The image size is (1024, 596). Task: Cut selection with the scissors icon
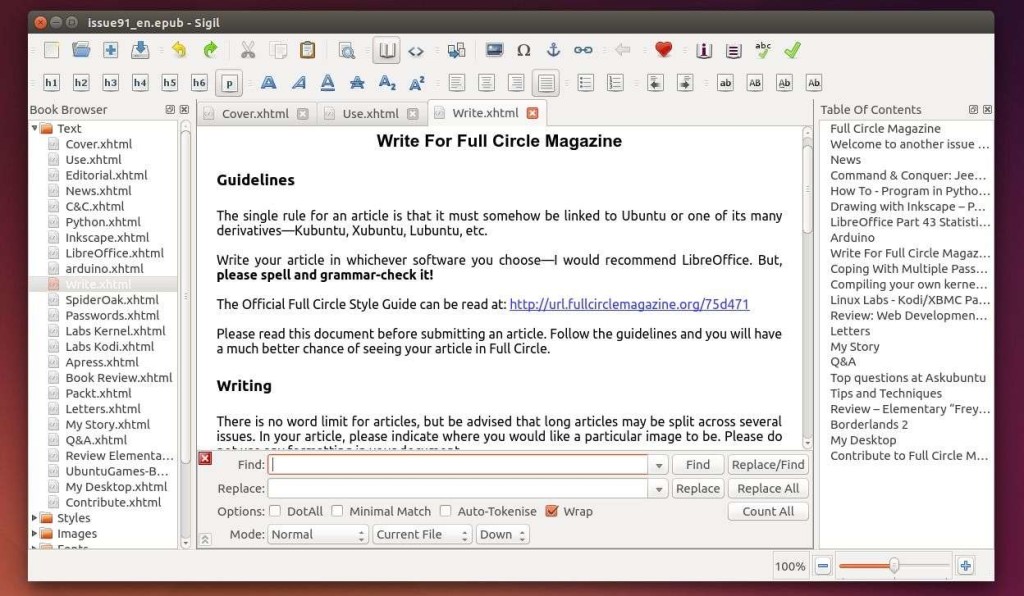pyautogui.click(x=248, y=50)
